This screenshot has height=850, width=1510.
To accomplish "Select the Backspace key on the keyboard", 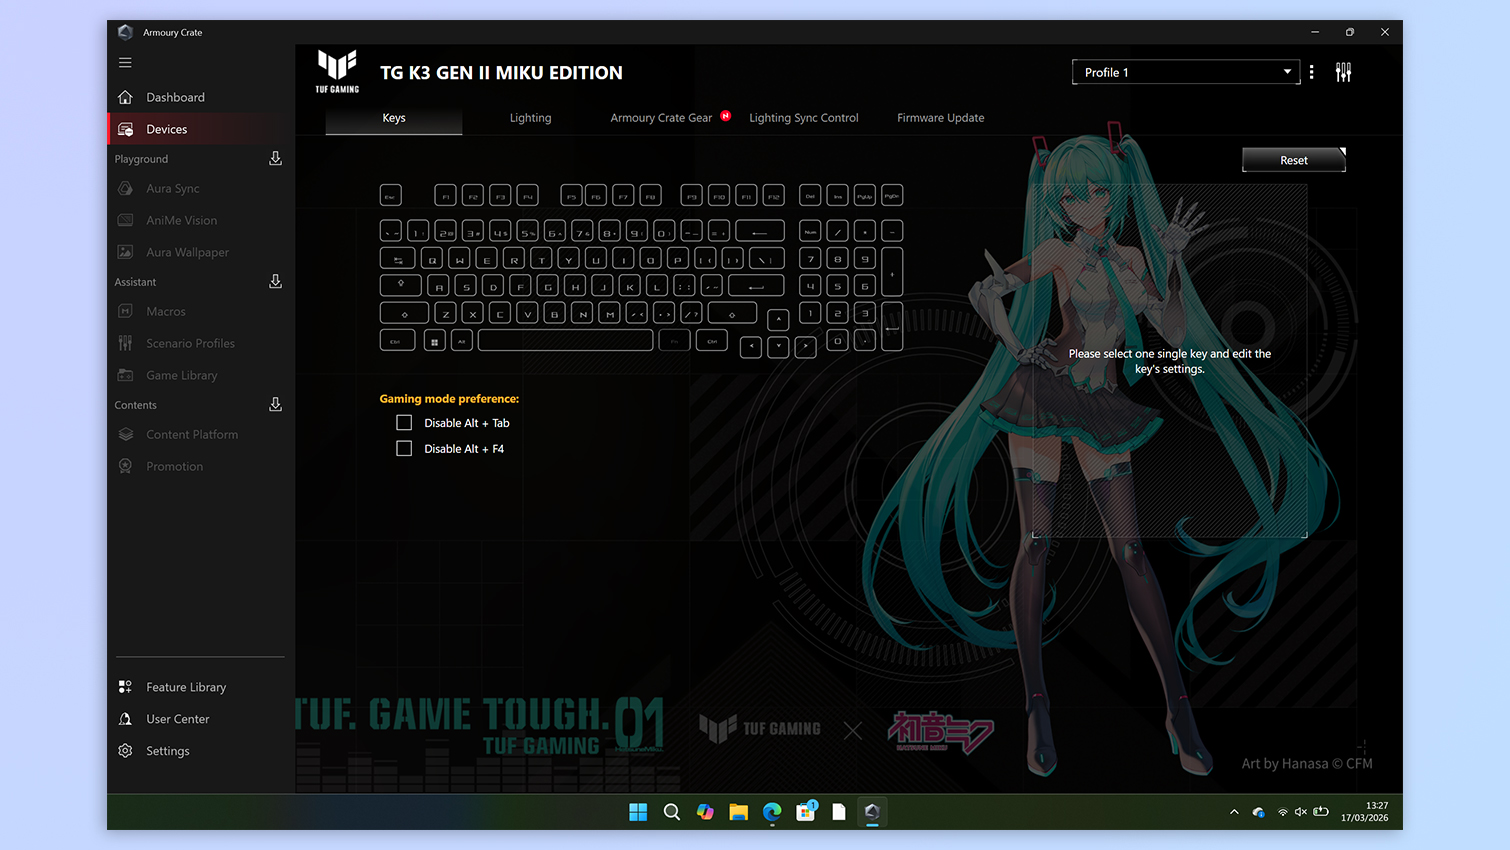I will [760, 231].
